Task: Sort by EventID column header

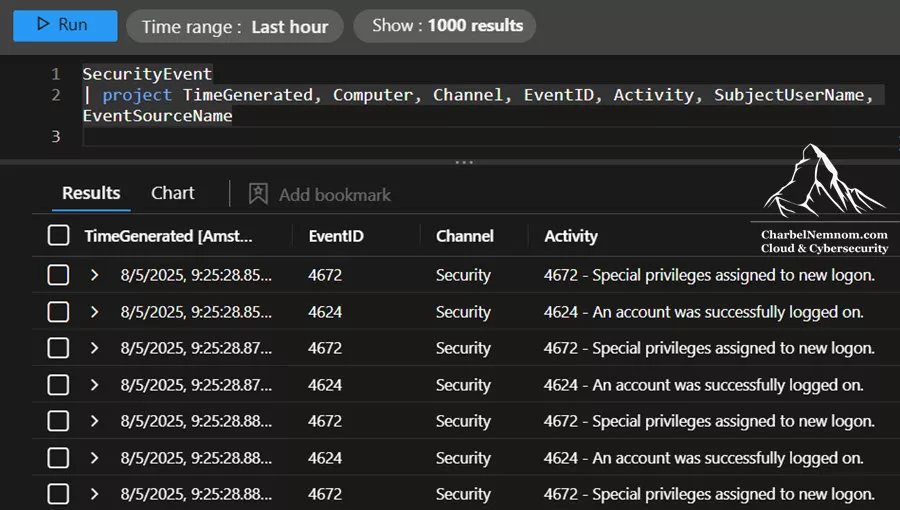Action: pos(336,236)
